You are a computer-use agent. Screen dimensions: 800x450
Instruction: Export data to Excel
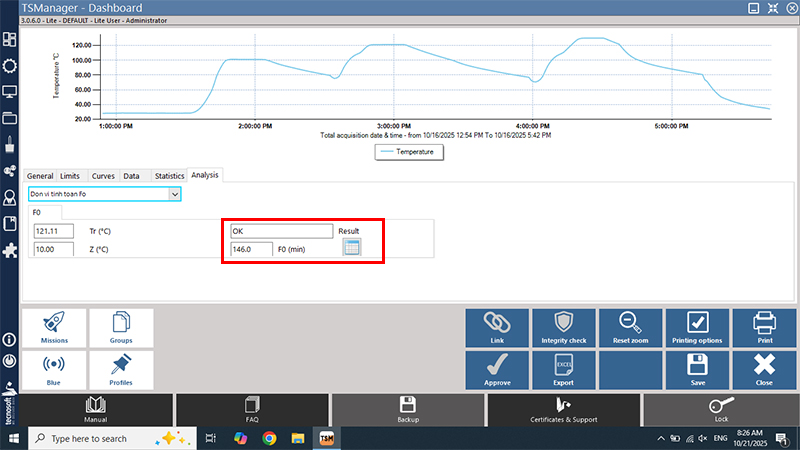point(563,369)
